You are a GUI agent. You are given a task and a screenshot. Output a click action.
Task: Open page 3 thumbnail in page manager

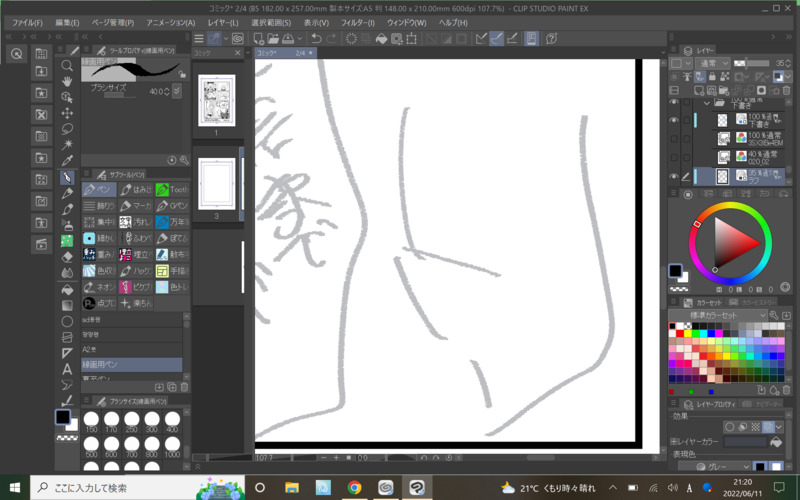tap(217, 184)
